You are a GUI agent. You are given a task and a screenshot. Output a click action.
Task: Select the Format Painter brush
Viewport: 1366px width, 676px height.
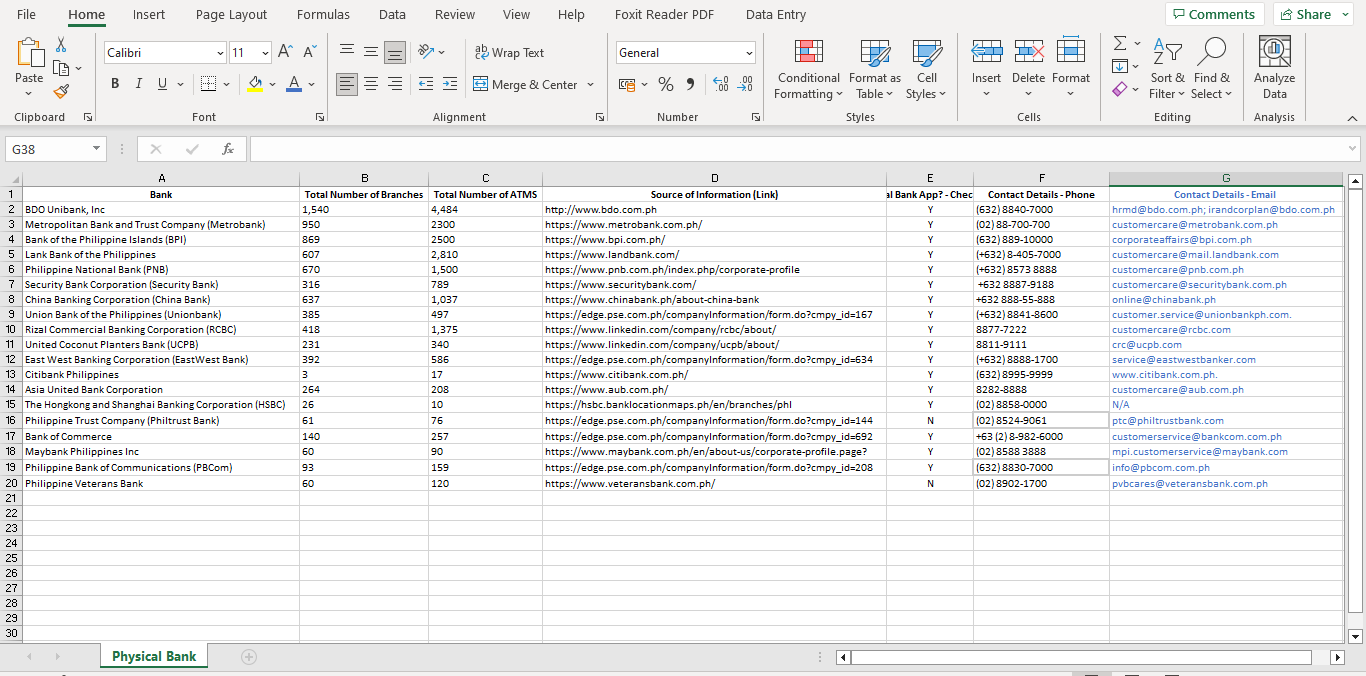point(61,91)
